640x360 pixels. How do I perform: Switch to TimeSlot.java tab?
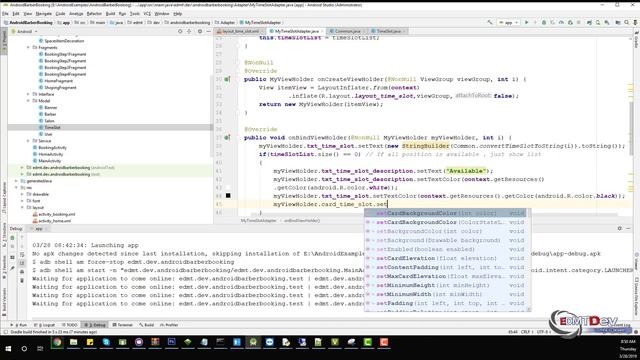point(388,31)
